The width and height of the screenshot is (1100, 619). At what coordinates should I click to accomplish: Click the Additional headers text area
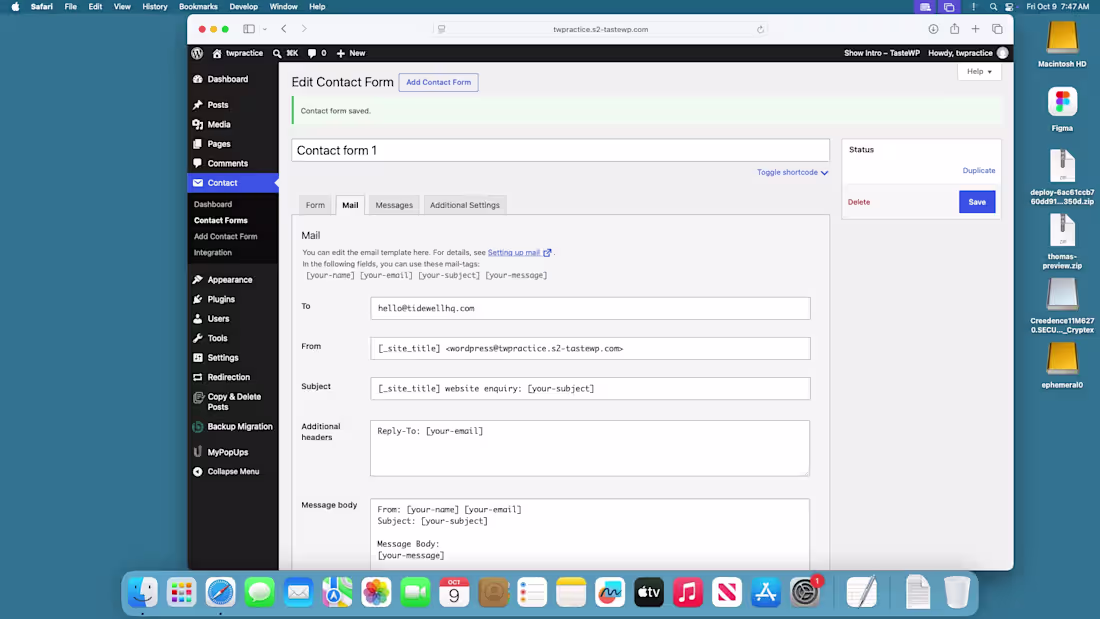[x=590, y=448]
